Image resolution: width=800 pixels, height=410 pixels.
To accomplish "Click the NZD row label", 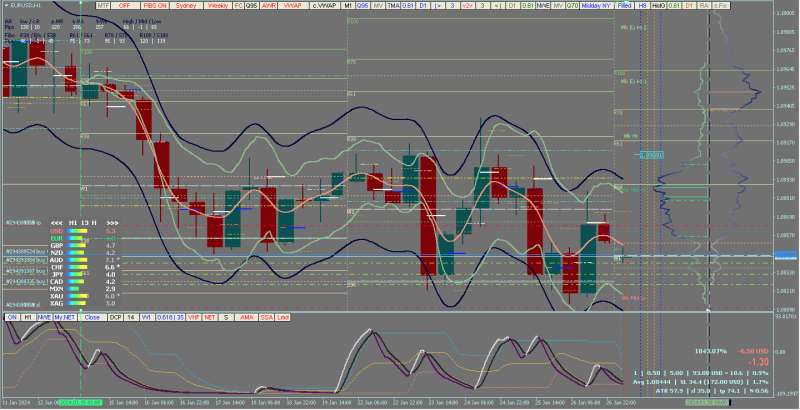I will (57, 252).
